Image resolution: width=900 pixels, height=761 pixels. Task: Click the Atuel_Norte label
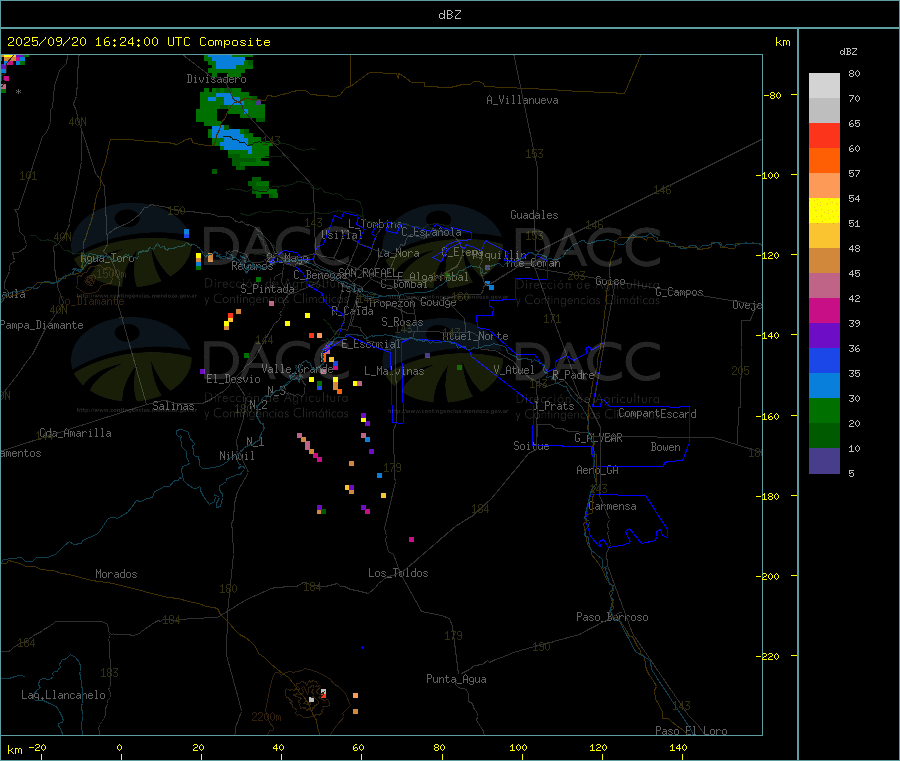475,336
